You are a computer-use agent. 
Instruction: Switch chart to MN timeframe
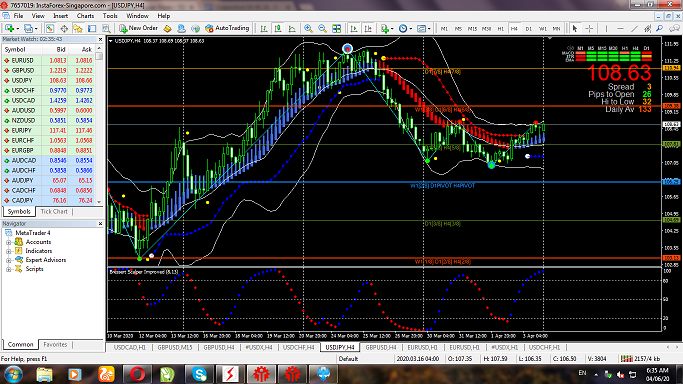point(556,28)
